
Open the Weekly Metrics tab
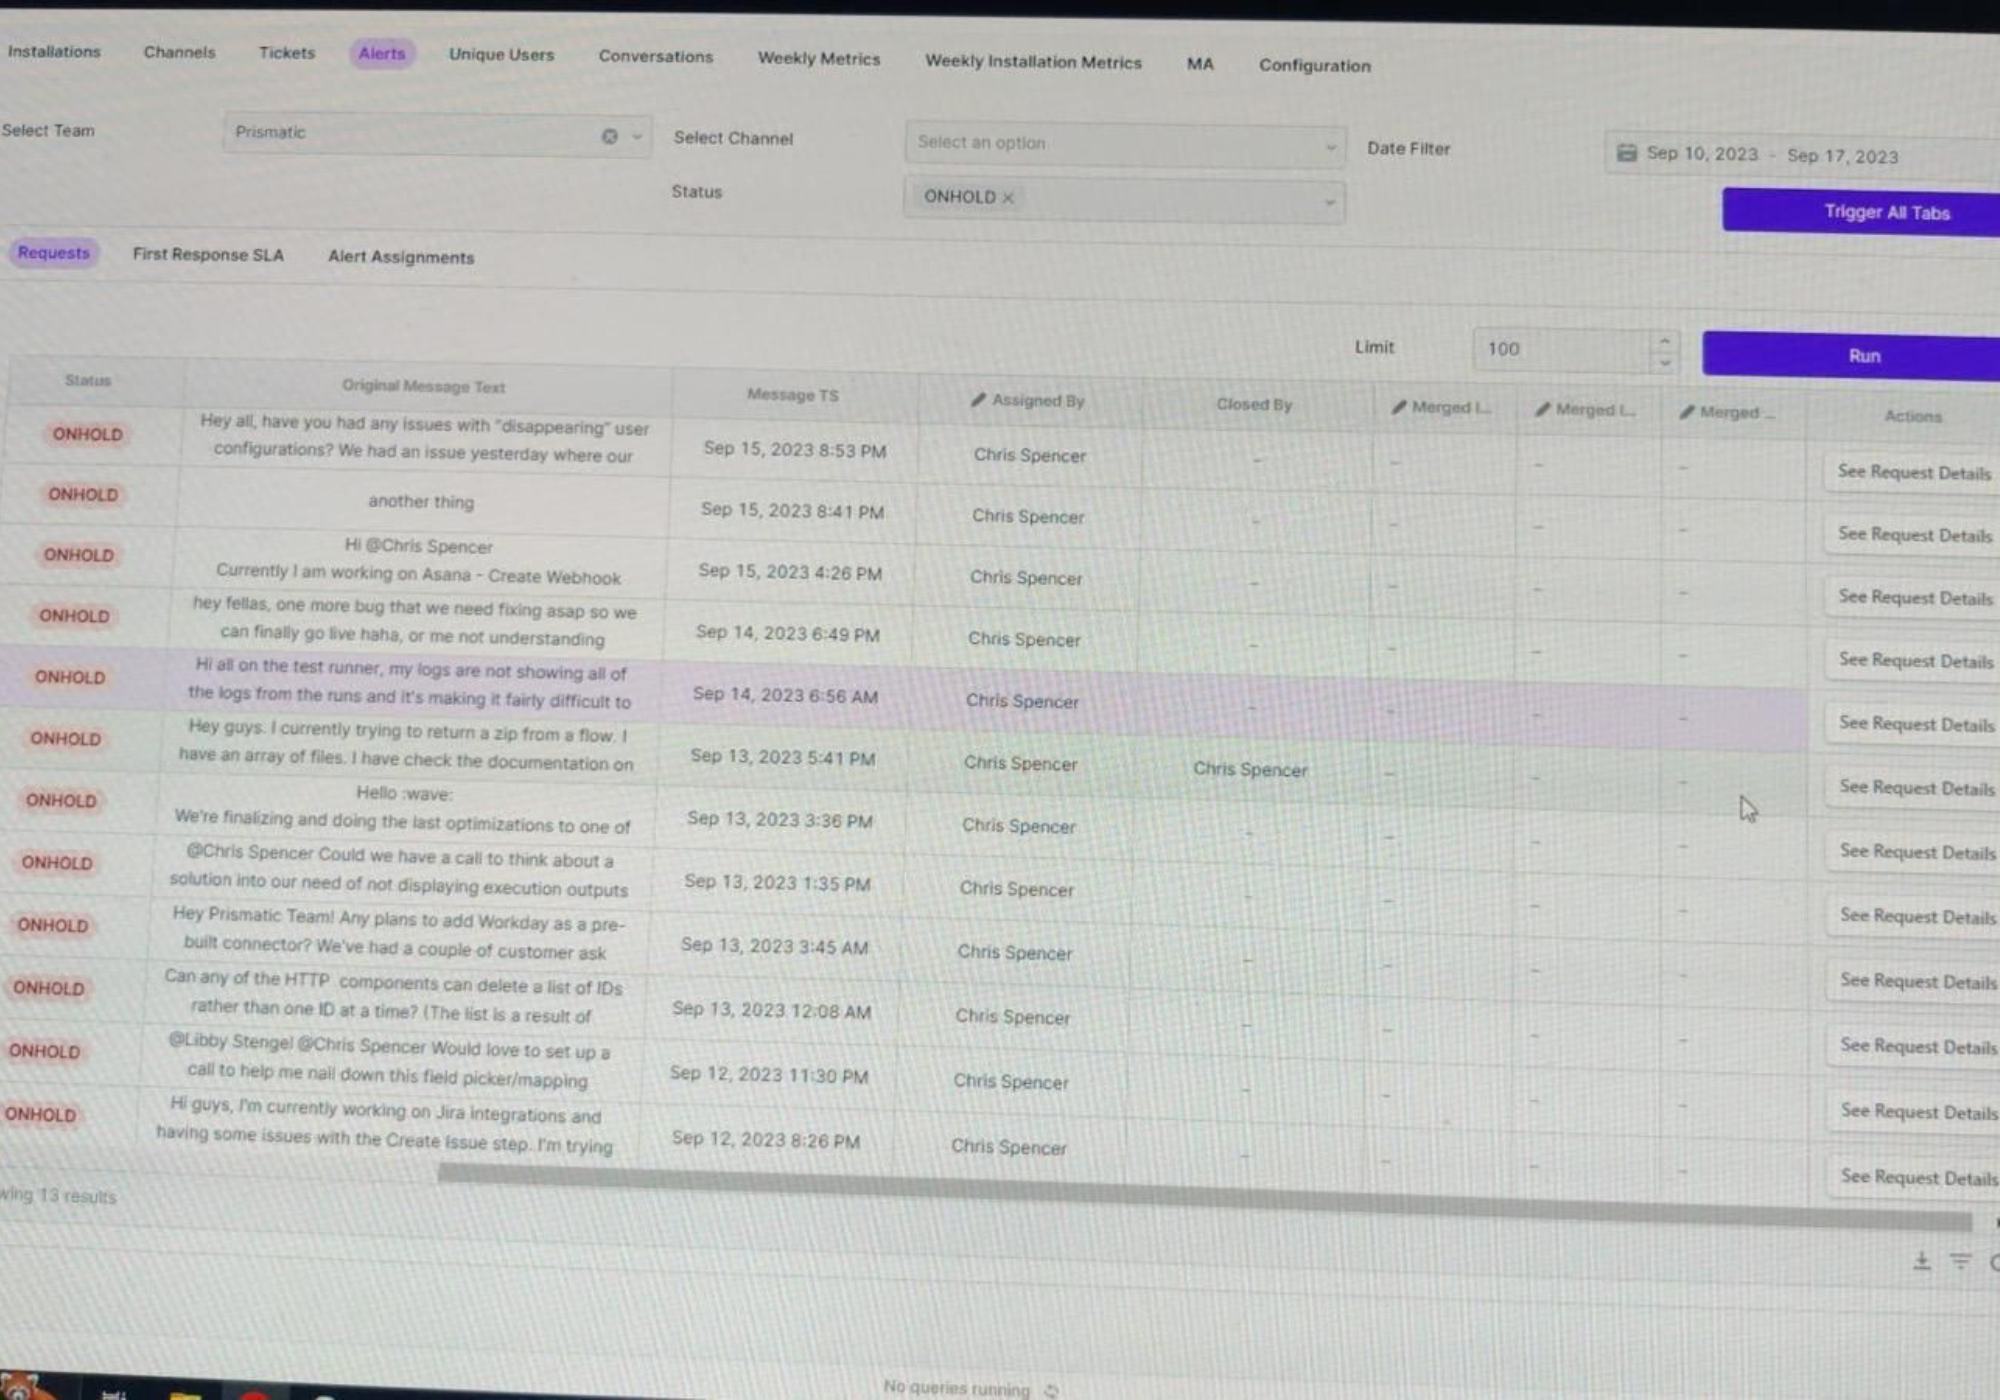tap(818, 59)
